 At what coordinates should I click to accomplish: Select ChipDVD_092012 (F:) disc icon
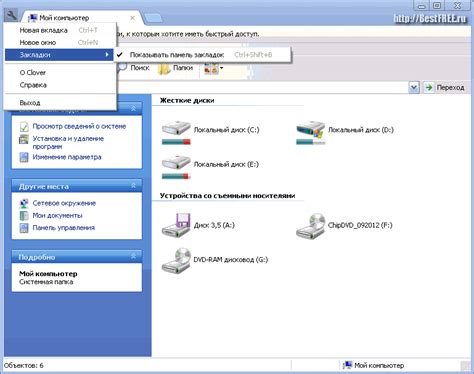(x=311, y=226)
